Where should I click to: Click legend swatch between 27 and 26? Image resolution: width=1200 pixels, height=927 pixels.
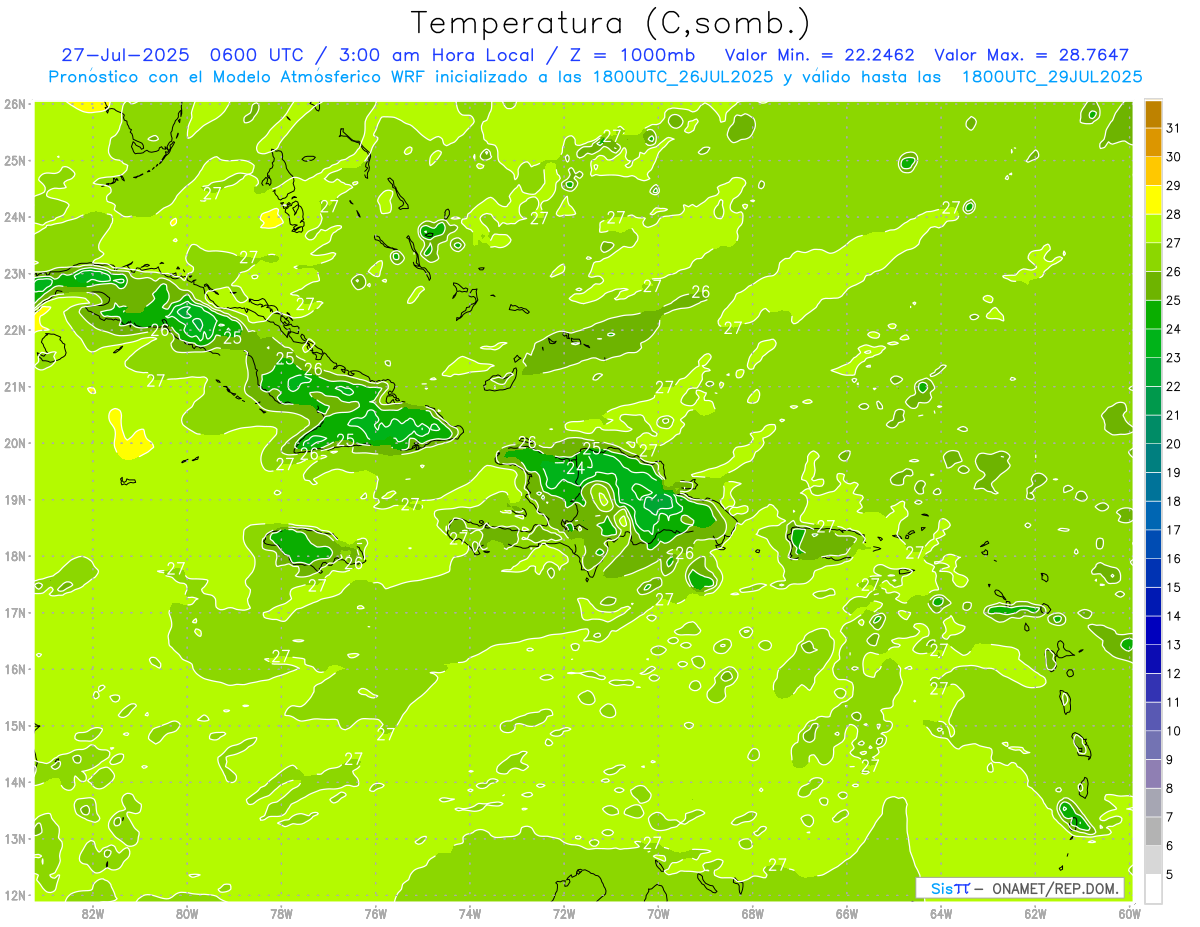click(1153, 258)
